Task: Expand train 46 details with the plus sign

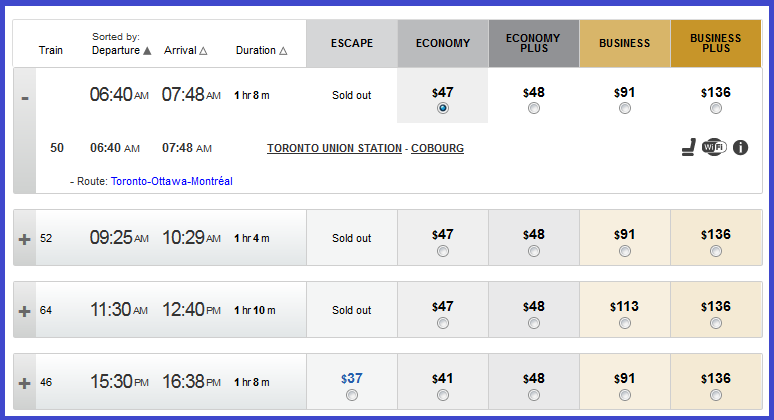Action: [x=24, y=383]
